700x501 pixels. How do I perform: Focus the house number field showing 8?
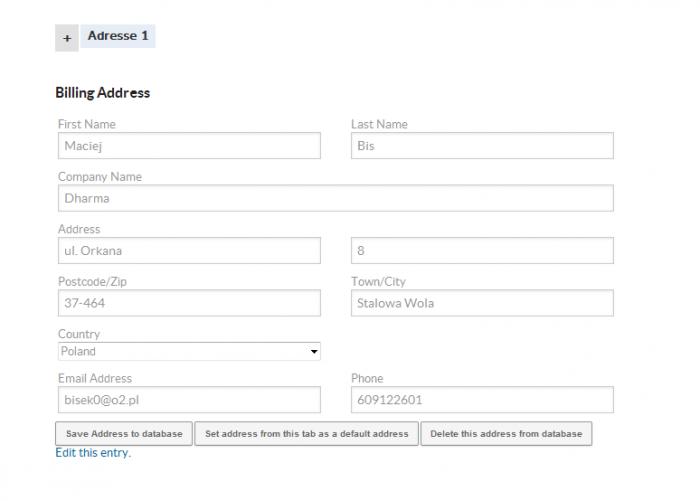481,251
